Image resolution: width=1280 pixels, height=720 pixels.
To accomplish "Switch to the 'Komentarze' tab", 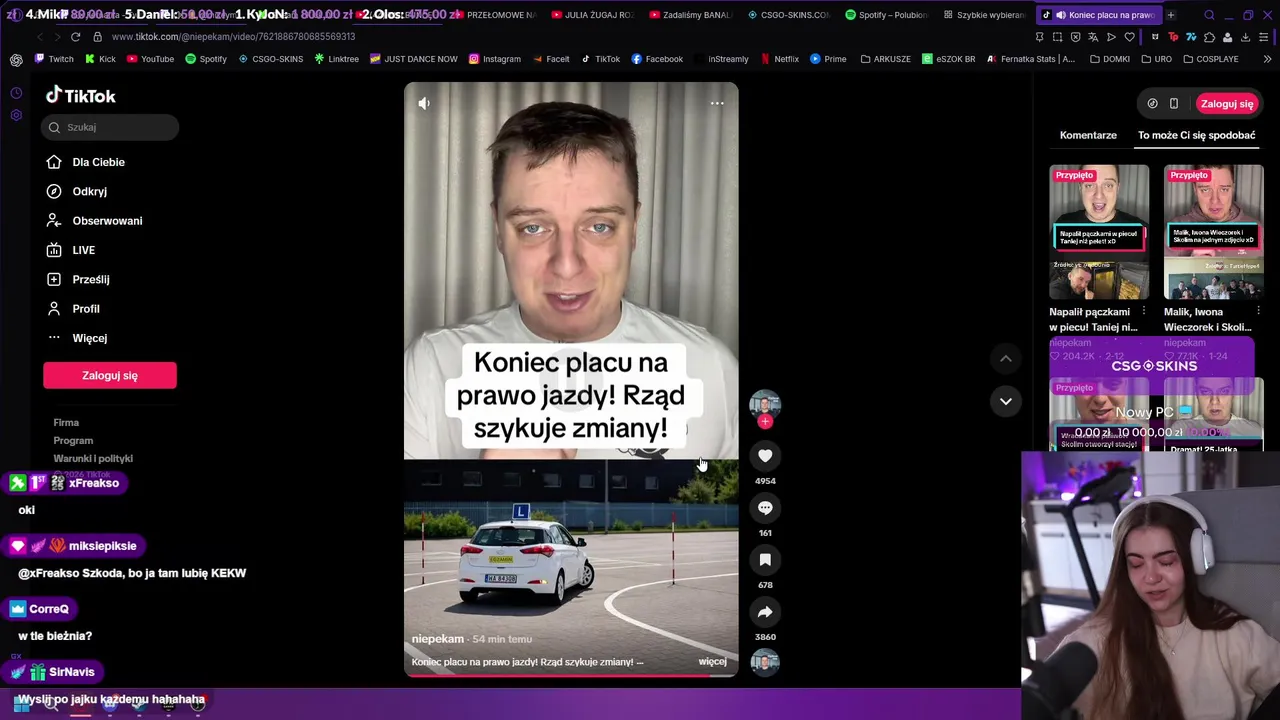I will coord(1088,135).
